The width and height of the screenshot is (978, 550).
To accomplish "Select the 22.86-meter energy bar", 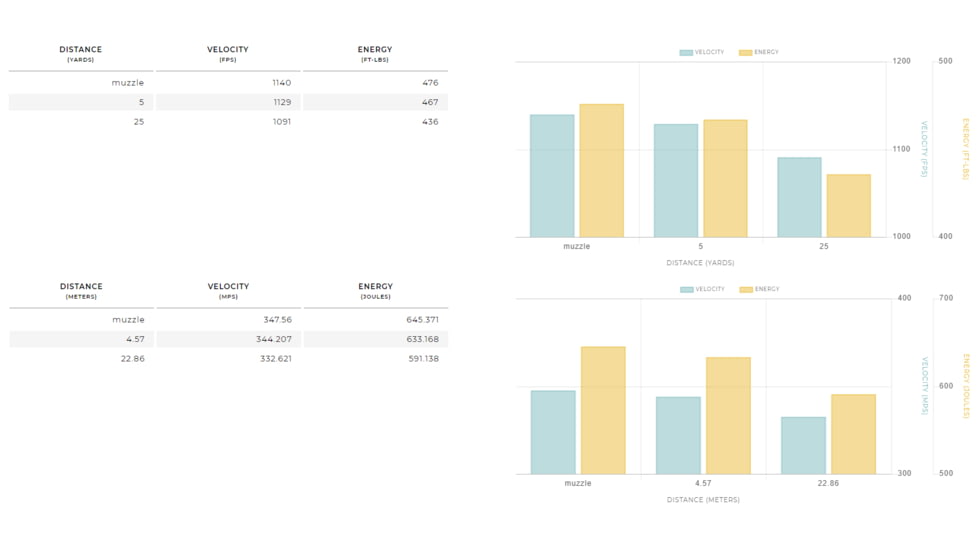I will coord(853,434).
